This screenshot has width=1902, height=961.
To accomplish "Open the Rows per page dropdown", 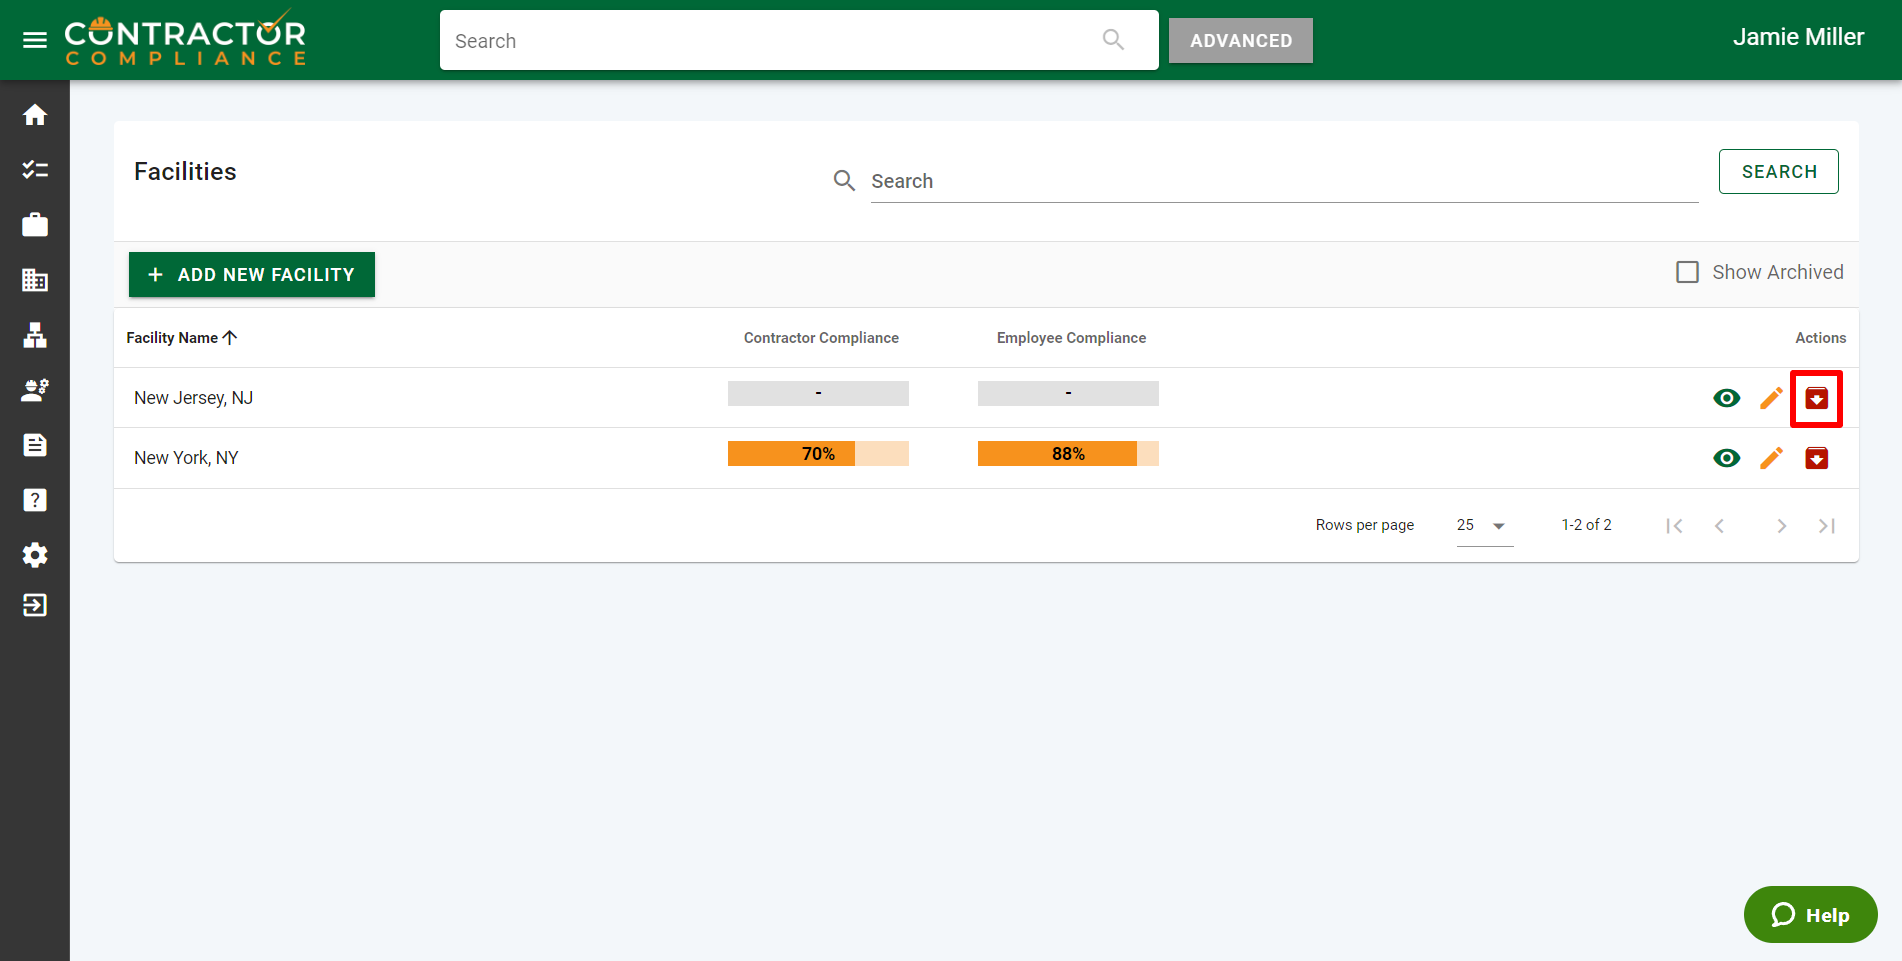I will (1484, 526).
